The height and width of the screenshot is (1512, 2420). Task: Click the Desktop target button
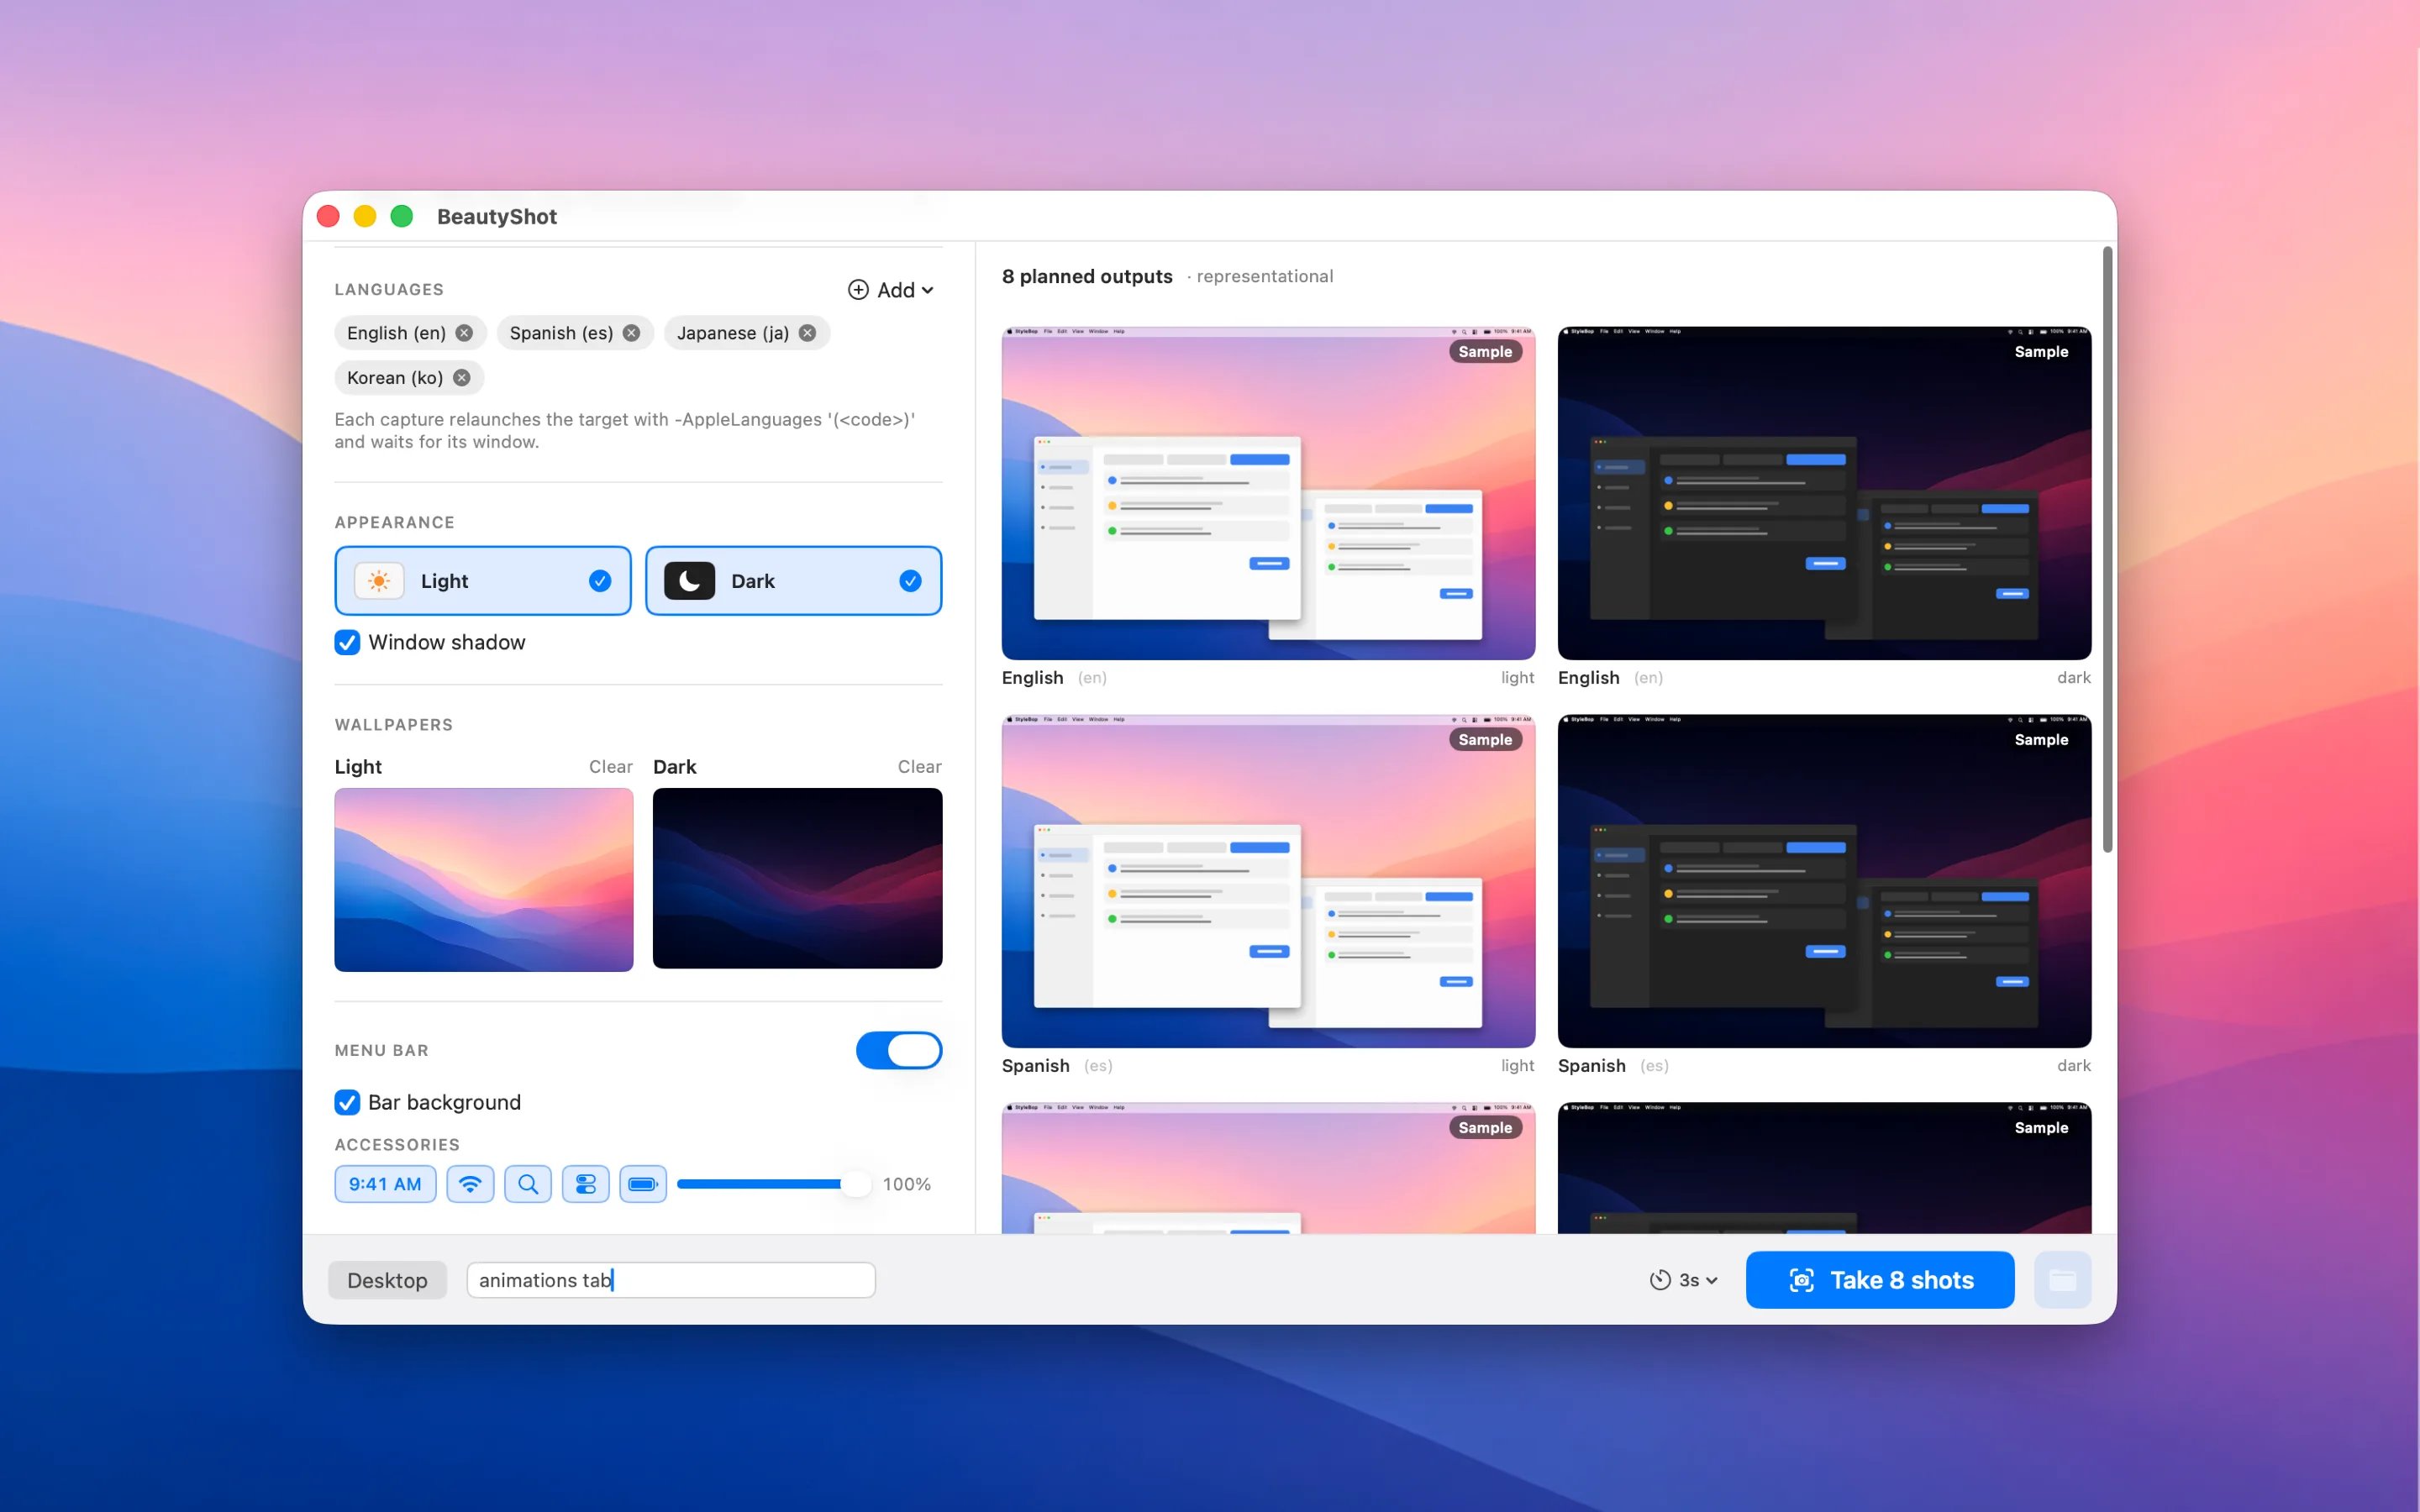[387, 1280]
